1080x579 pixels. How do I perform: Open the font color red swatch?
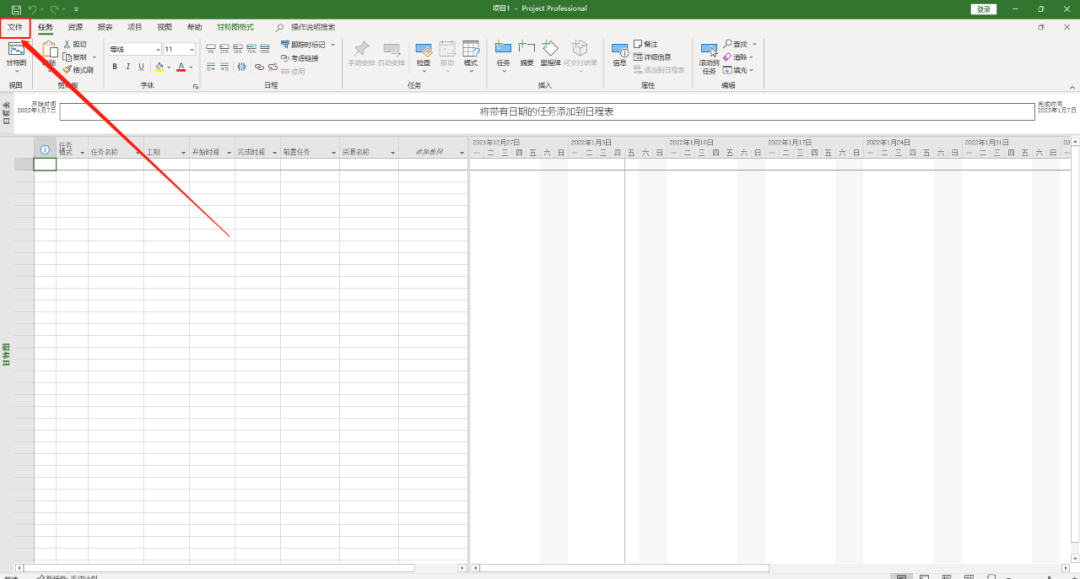point(181,67)
